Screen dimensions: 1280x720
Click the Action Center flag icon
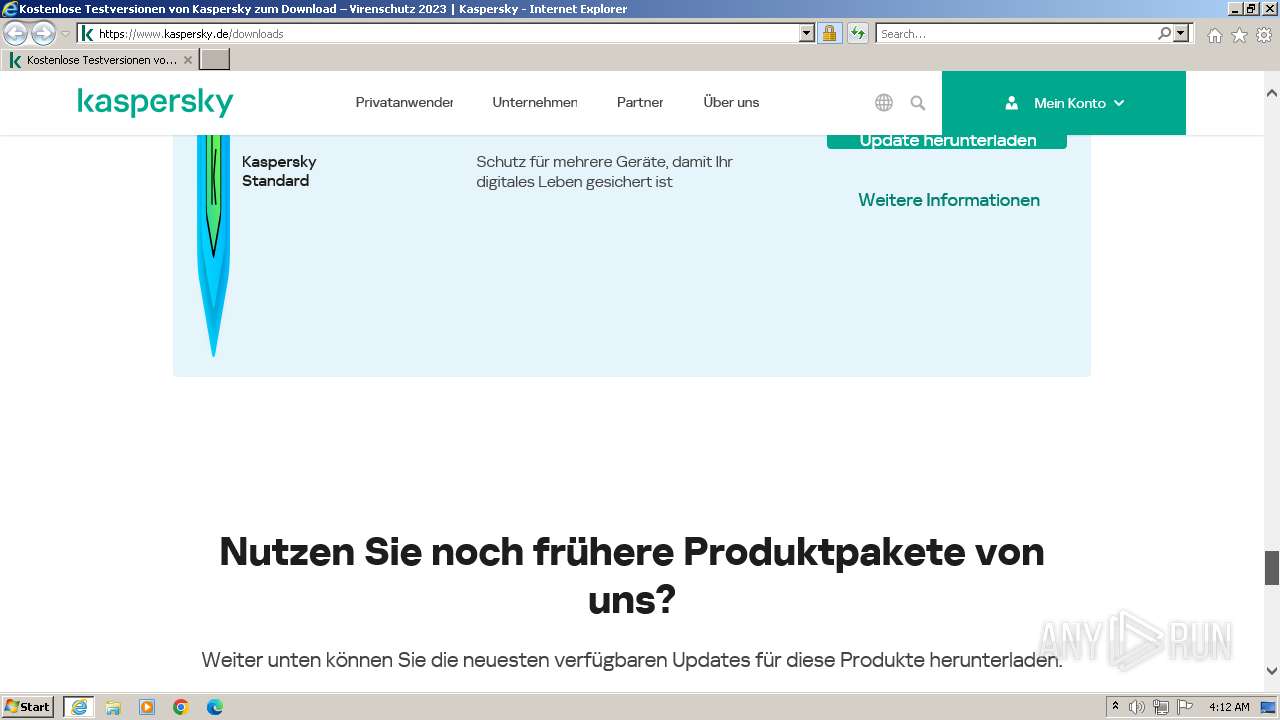pos(1185,707)
